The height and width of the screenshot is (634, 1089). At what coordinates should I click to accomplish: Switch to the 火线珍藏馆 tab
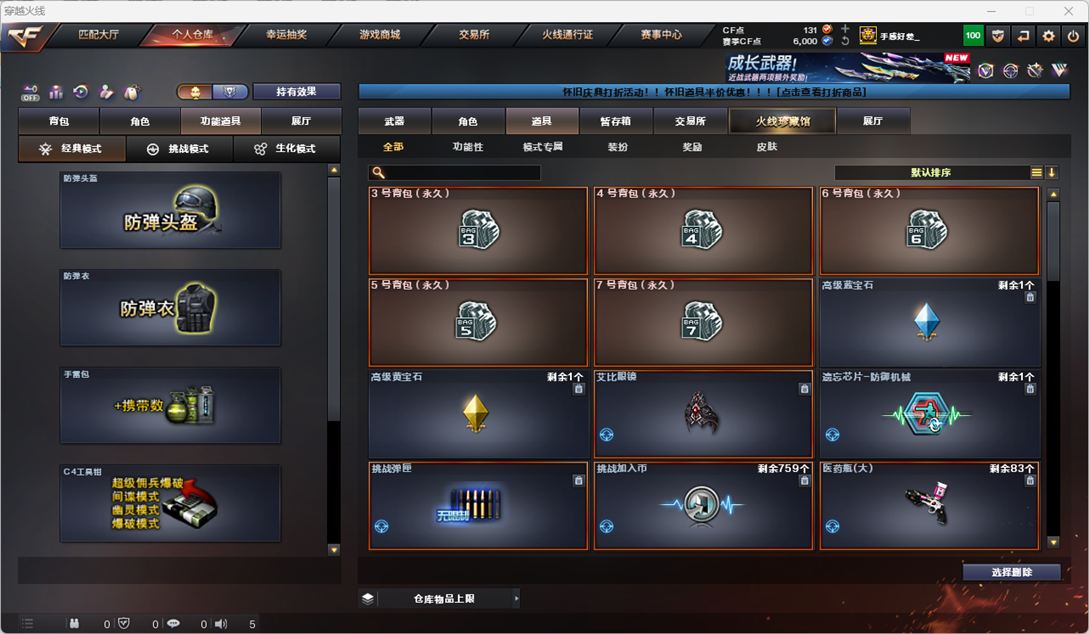(782, 121)
